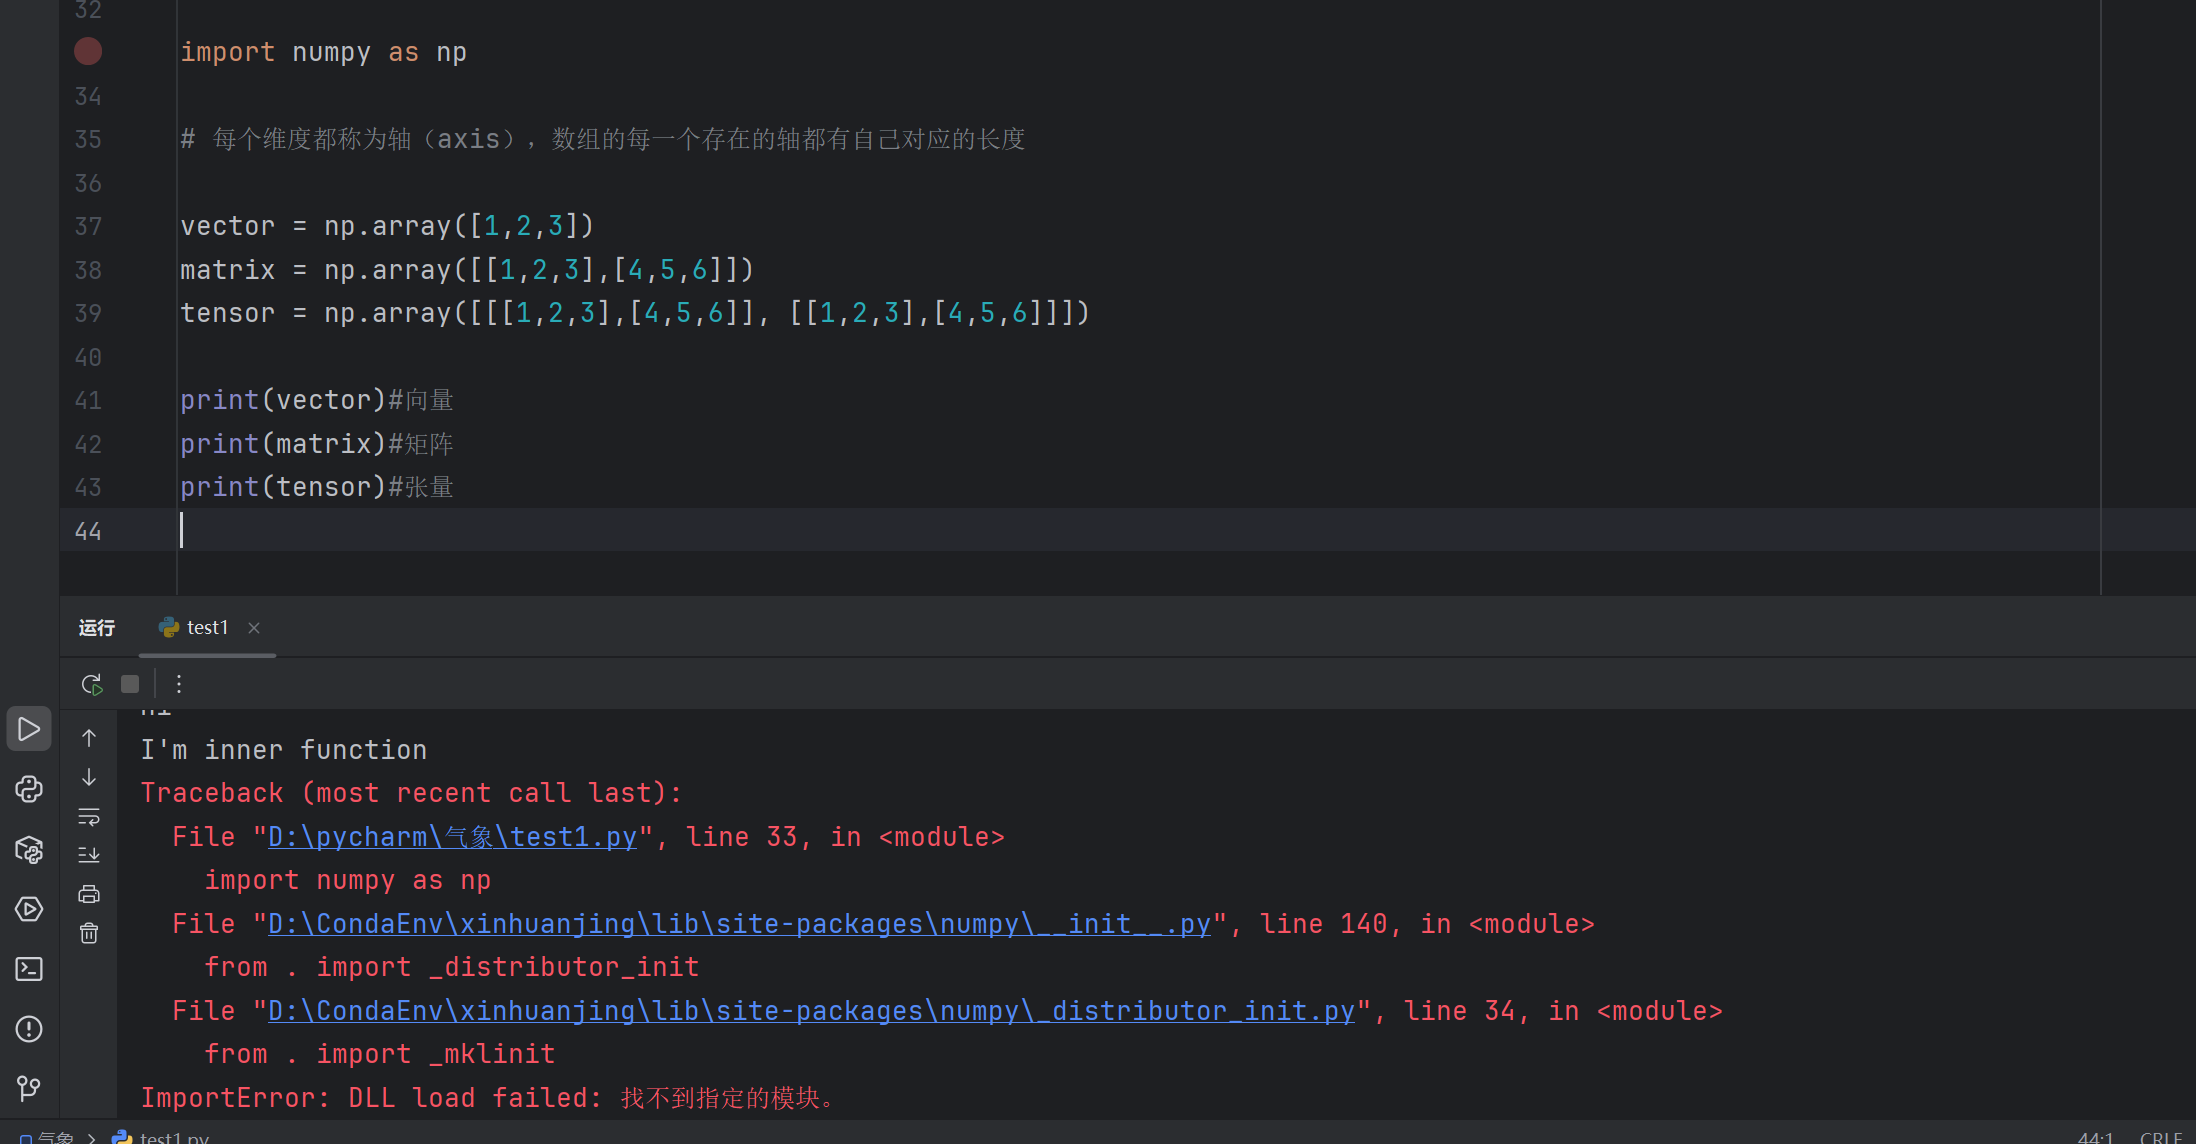Clear console with the trash icon
This screenshot has width=2196, height=1144.
click(89, 933)
